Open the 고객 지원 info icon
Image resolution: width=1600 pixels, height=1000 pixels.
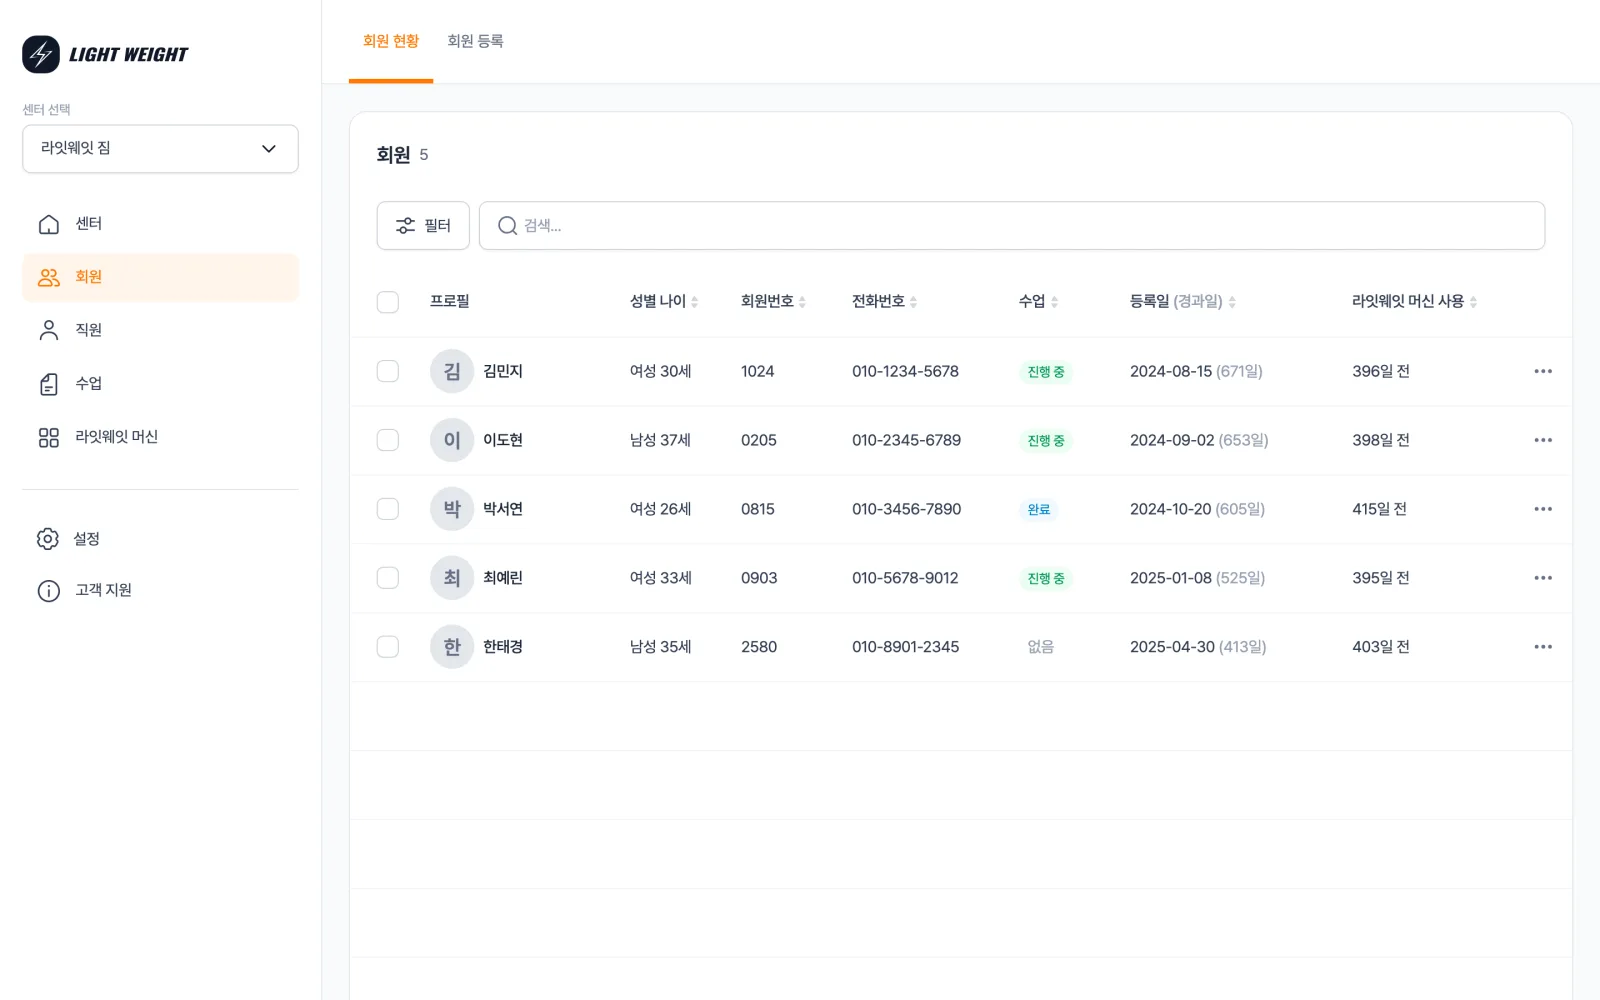click(48, 591)
